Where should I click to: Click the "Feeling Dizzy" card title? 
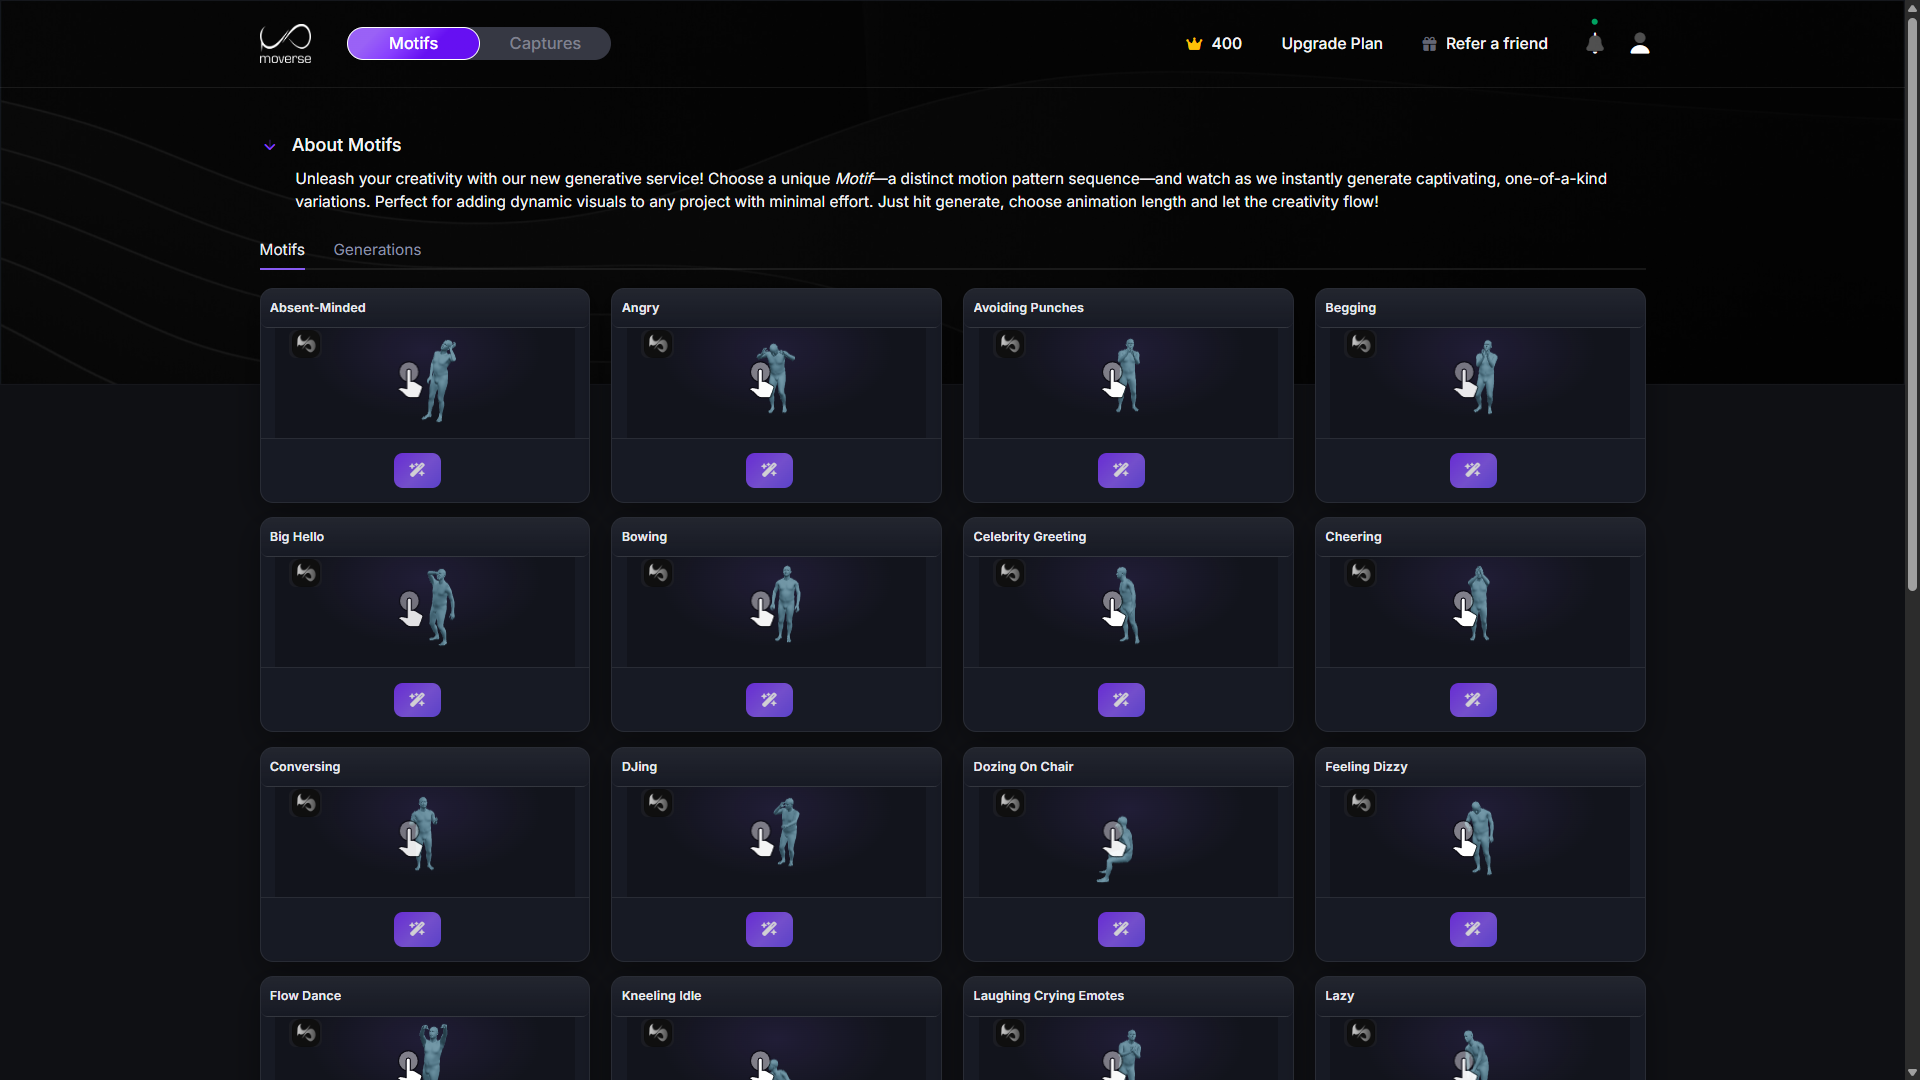point(1366,767)
